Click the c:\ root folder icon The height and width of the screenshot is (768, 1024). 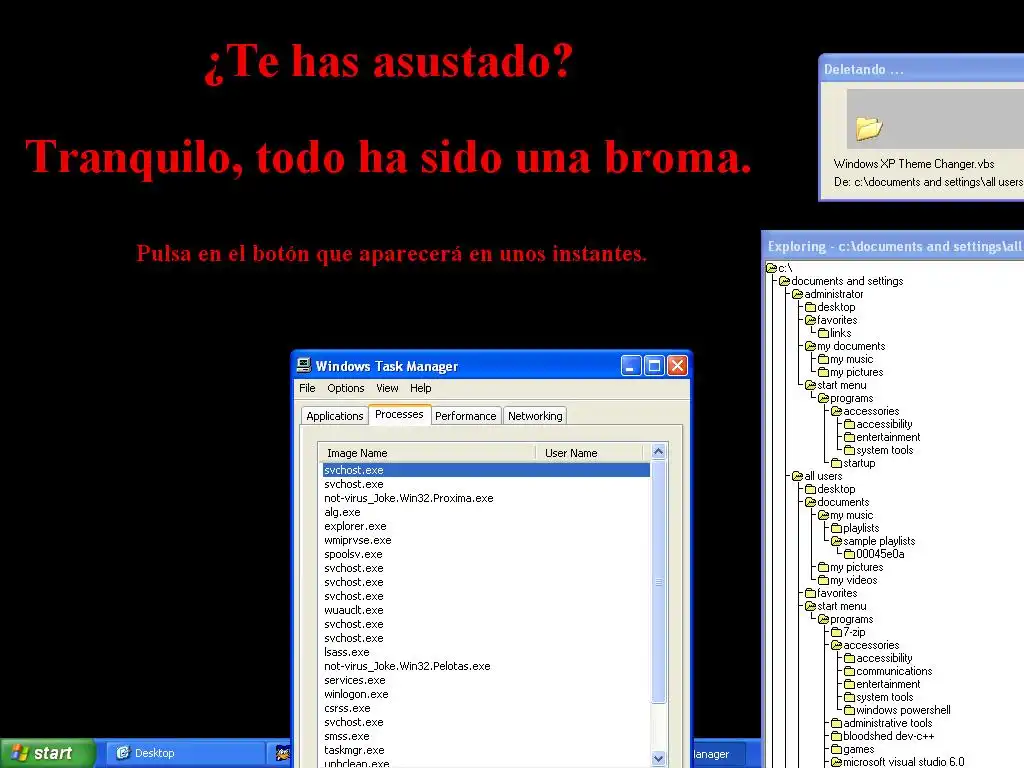pos(771,268)
